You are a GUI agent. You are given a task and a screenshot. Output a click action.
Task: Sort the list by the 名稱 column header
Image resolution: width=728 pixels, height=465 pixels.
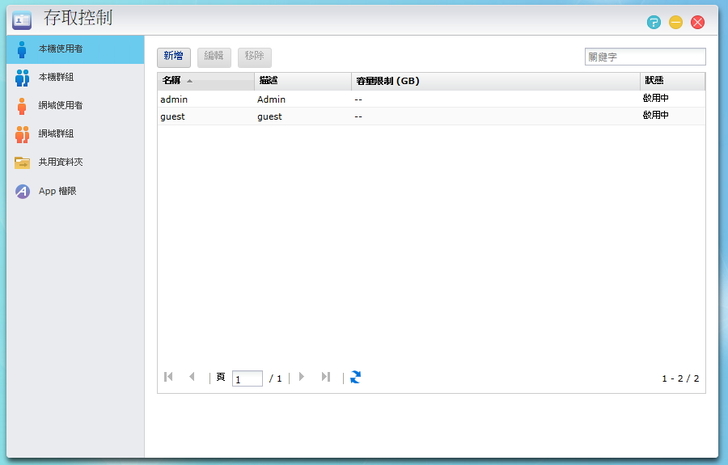click(x=205, y=81)
